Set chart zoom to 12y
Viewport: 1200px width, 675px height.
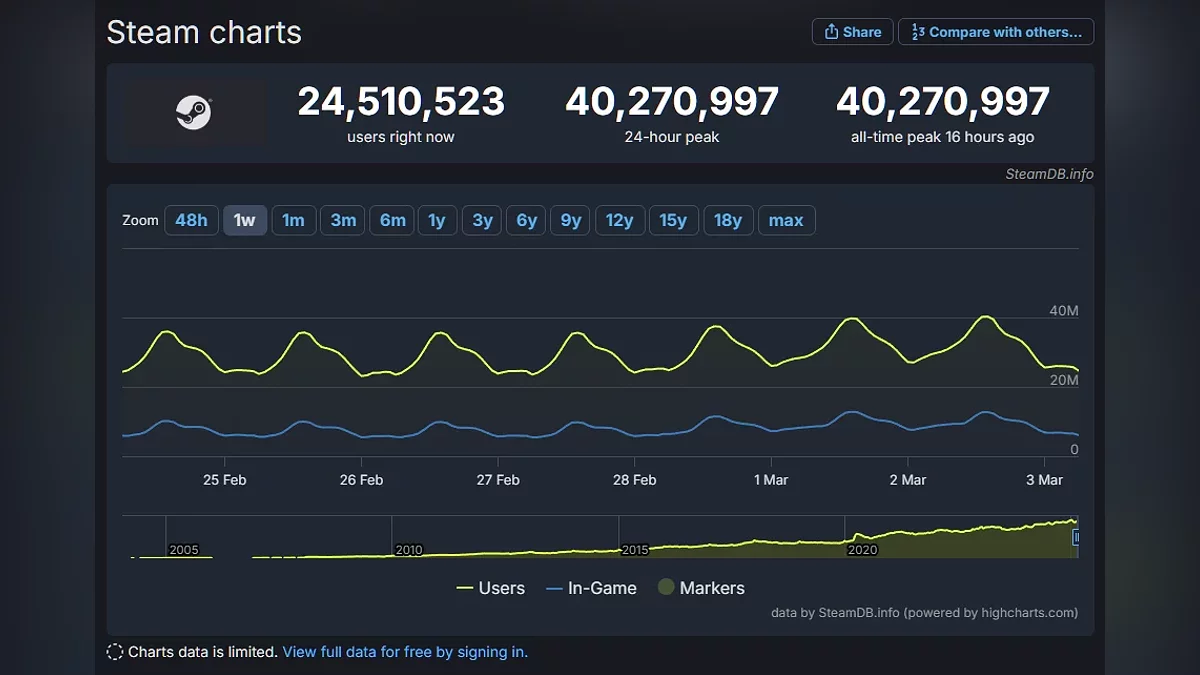point(620,220)
